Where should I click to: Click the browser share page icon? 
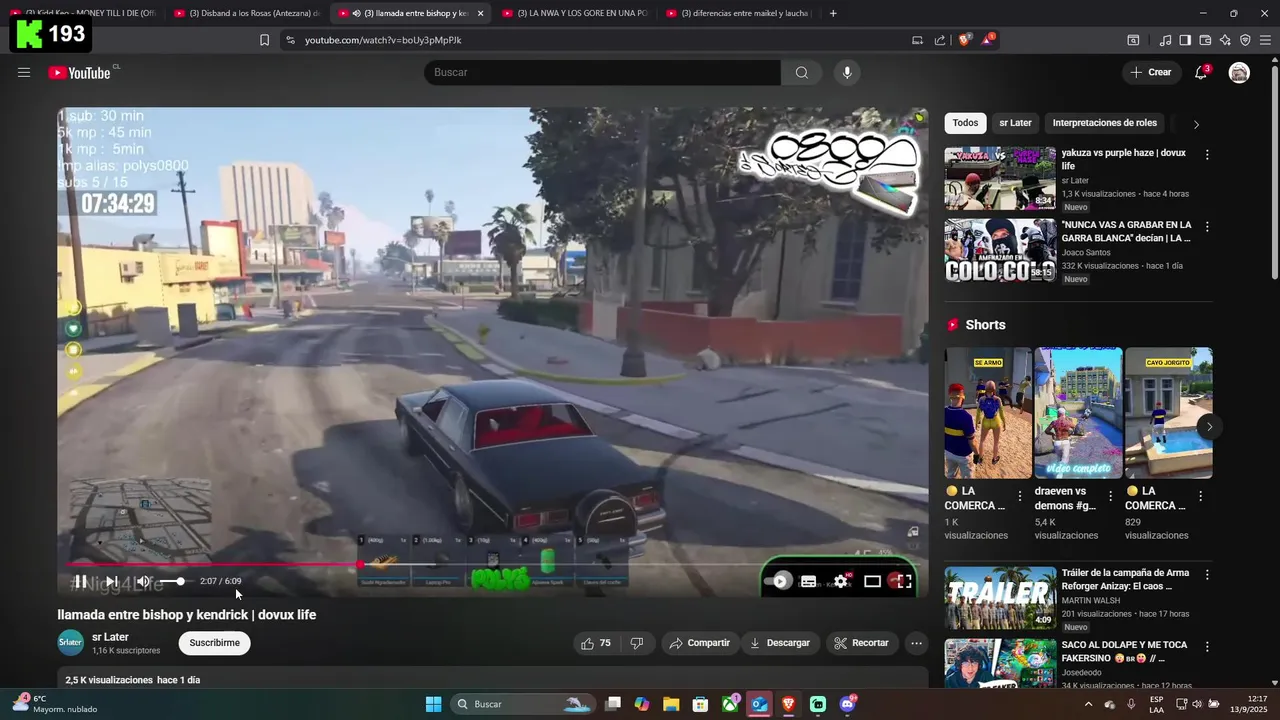[x=940, y=40]
